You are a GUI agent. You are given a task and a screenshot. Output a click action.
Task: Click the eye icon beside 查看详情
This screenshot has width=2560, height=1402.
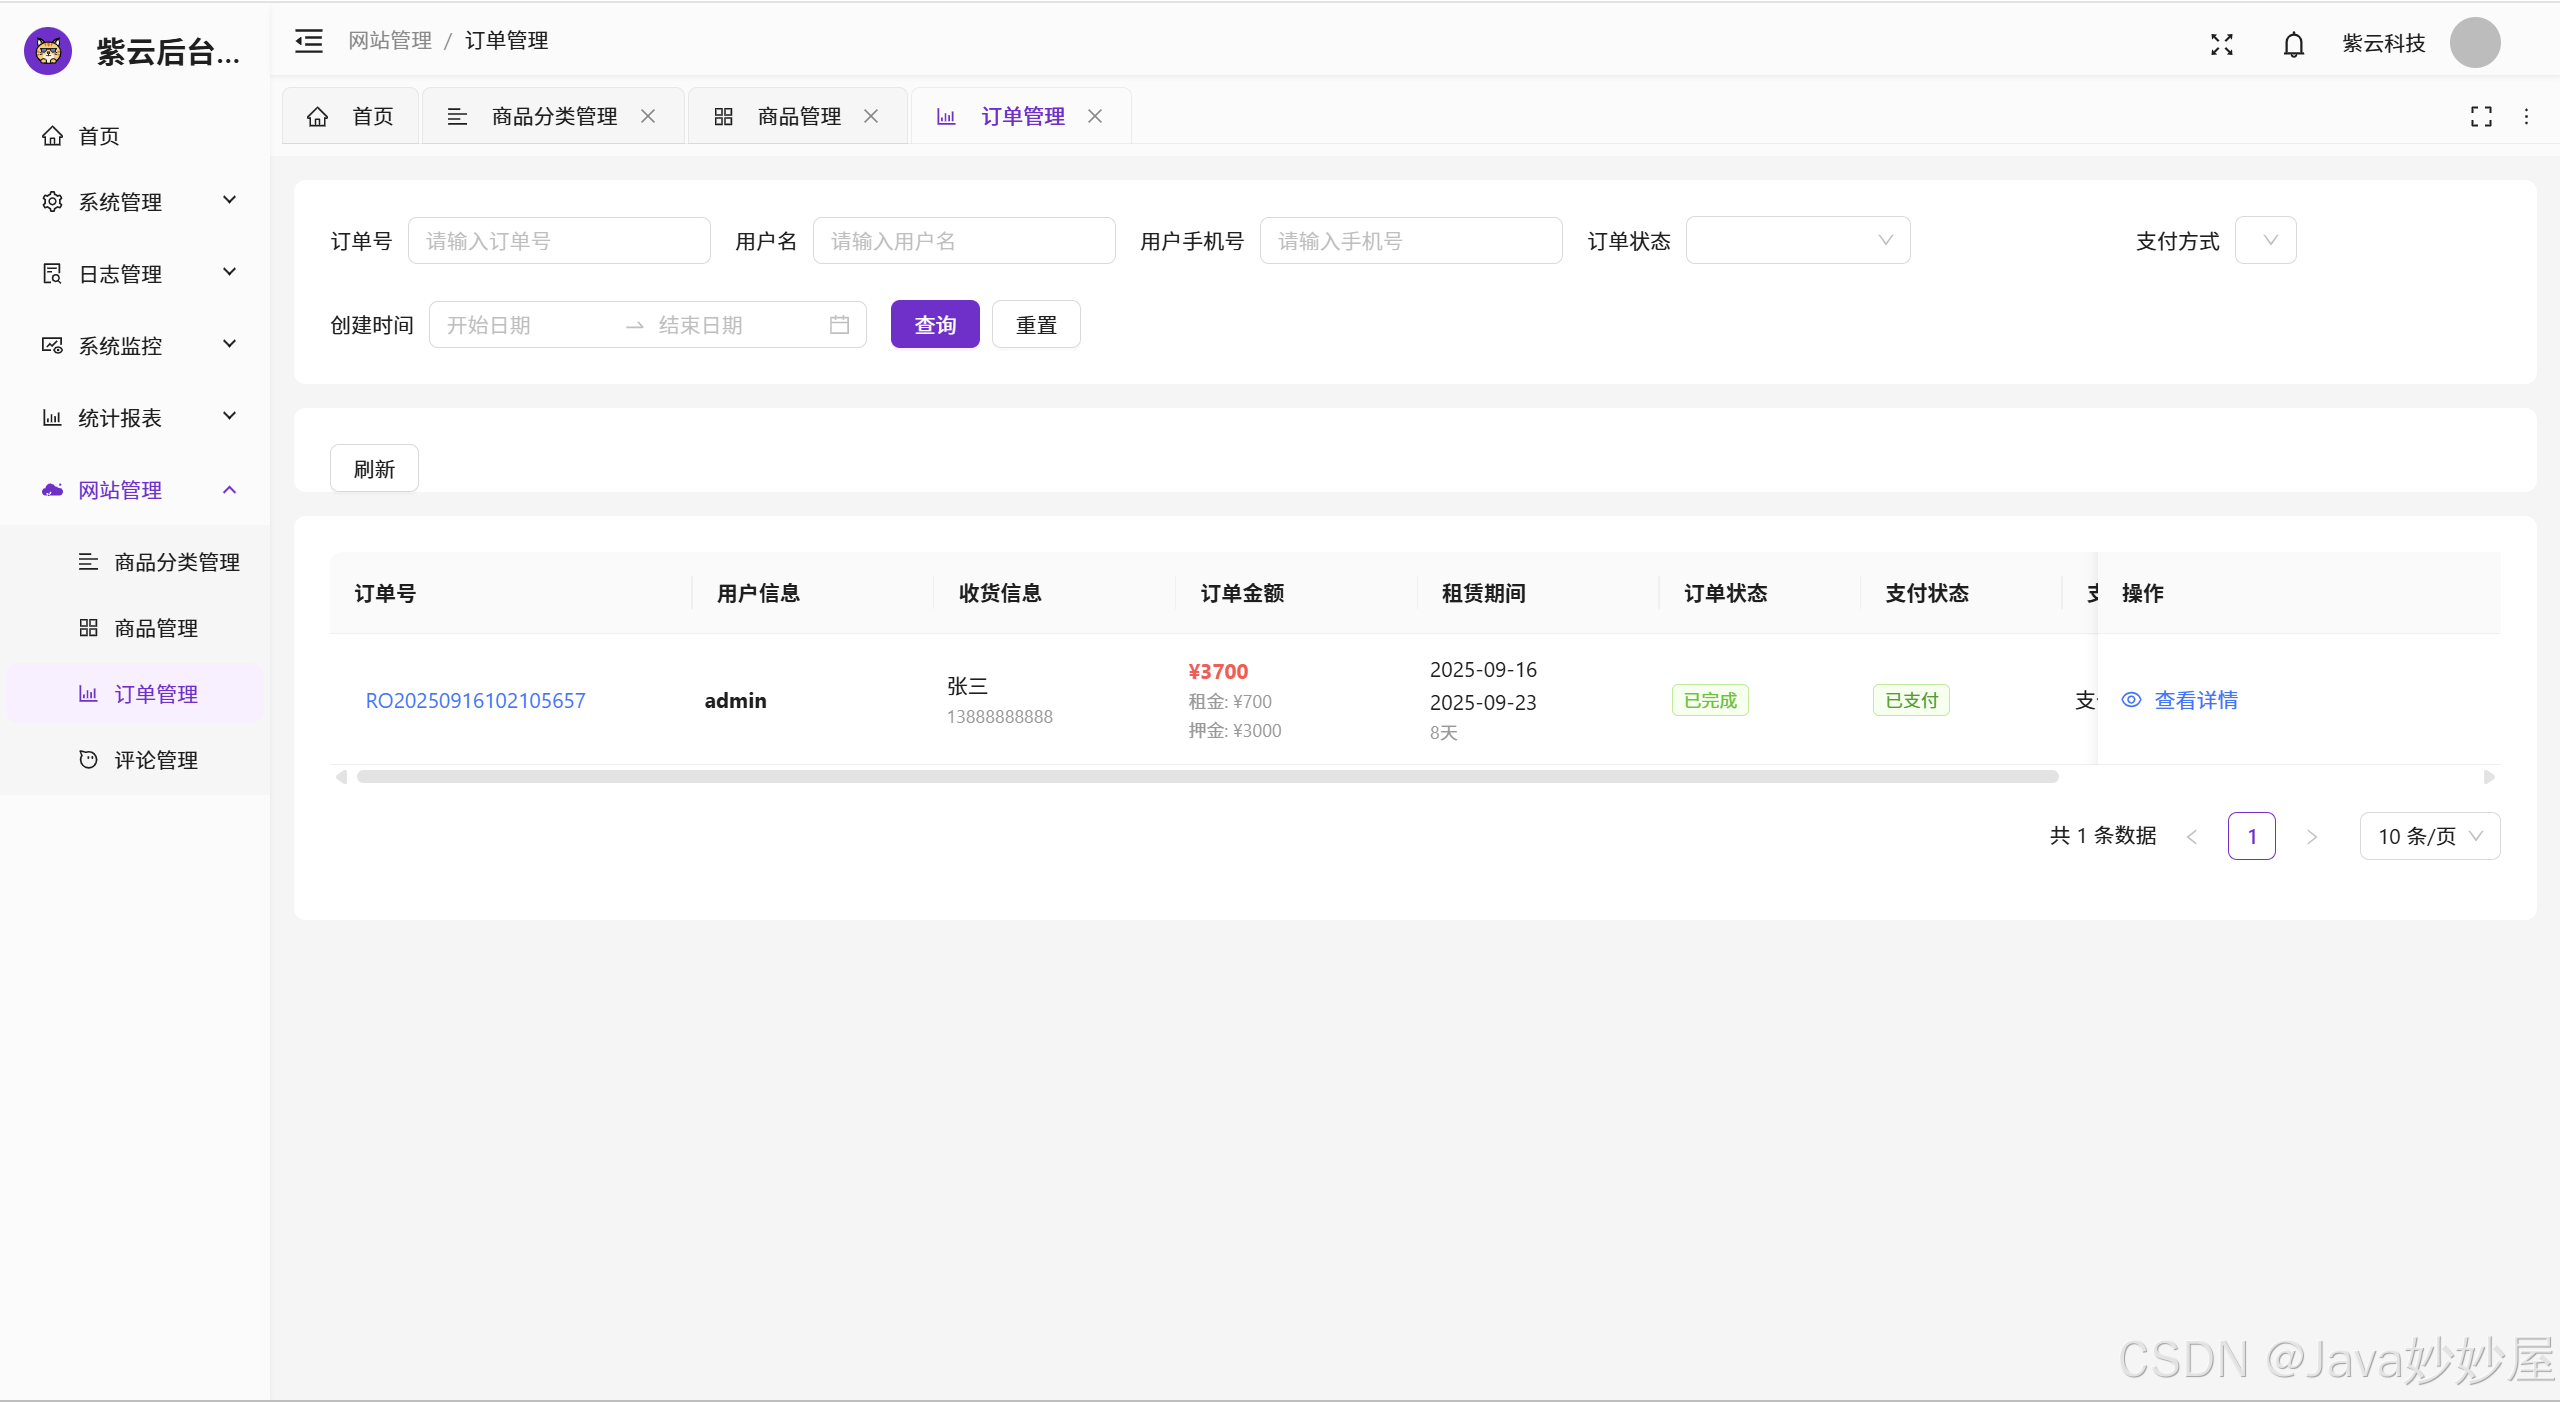coord(2131,700)
